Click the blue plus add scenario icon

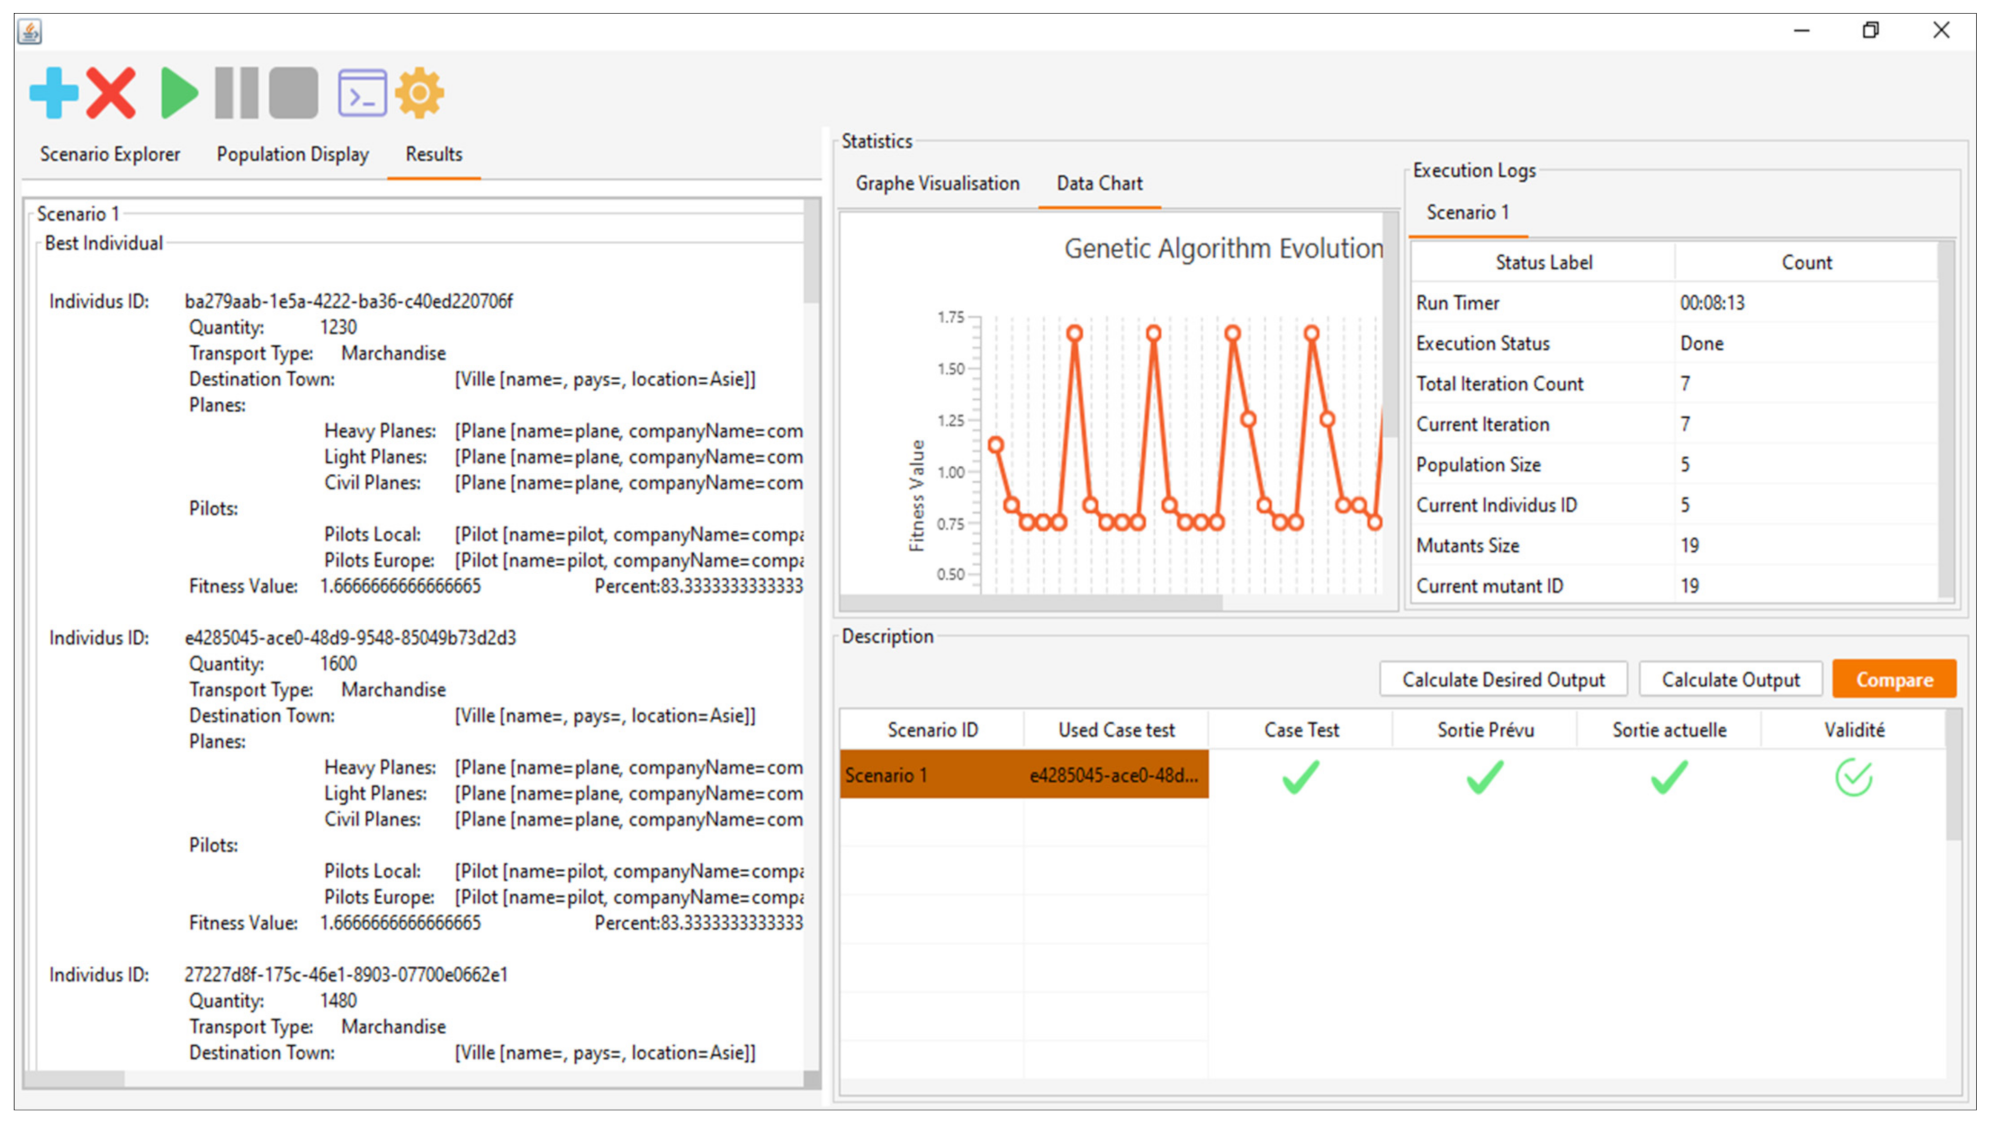(x=54, y=93)
